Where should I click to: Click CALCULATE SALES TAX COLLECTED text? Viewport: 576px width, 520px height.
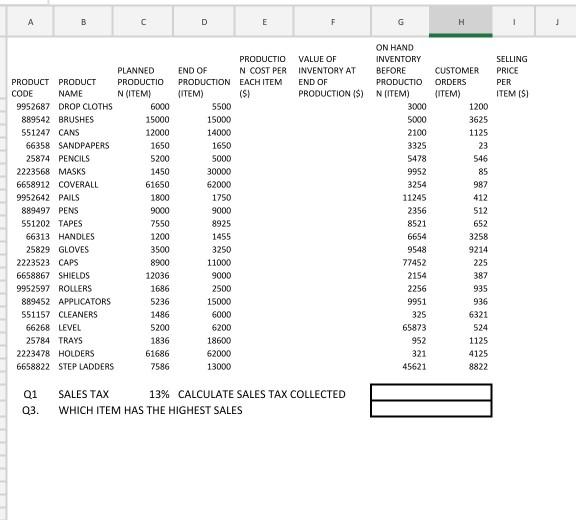tap(262, 394)
